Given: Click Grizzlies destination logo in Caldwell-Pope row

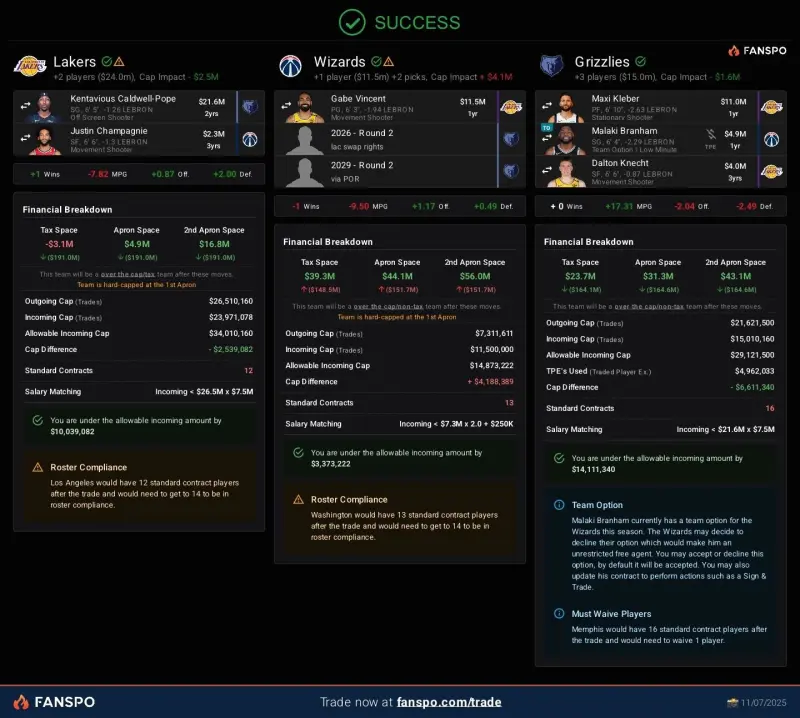Looking at the screenshot, I should [x=249, y=107].
